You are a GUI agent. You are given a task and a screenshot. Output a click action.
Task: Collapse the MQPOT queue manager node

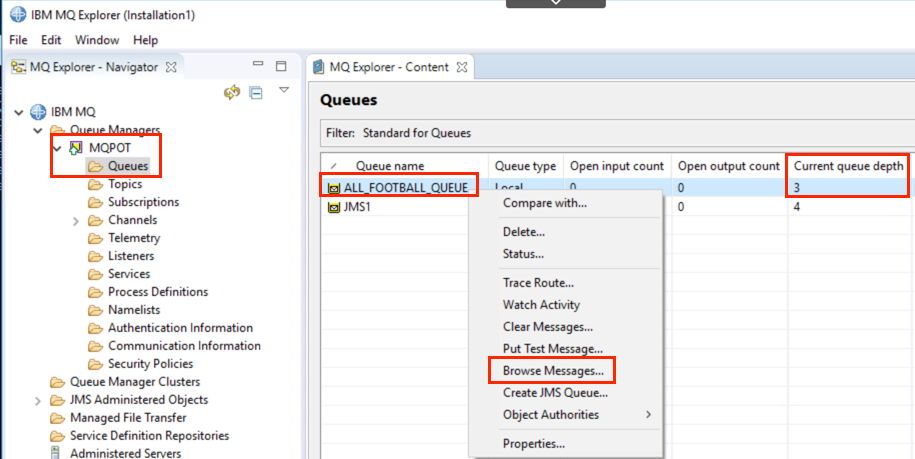pos(57,148)
